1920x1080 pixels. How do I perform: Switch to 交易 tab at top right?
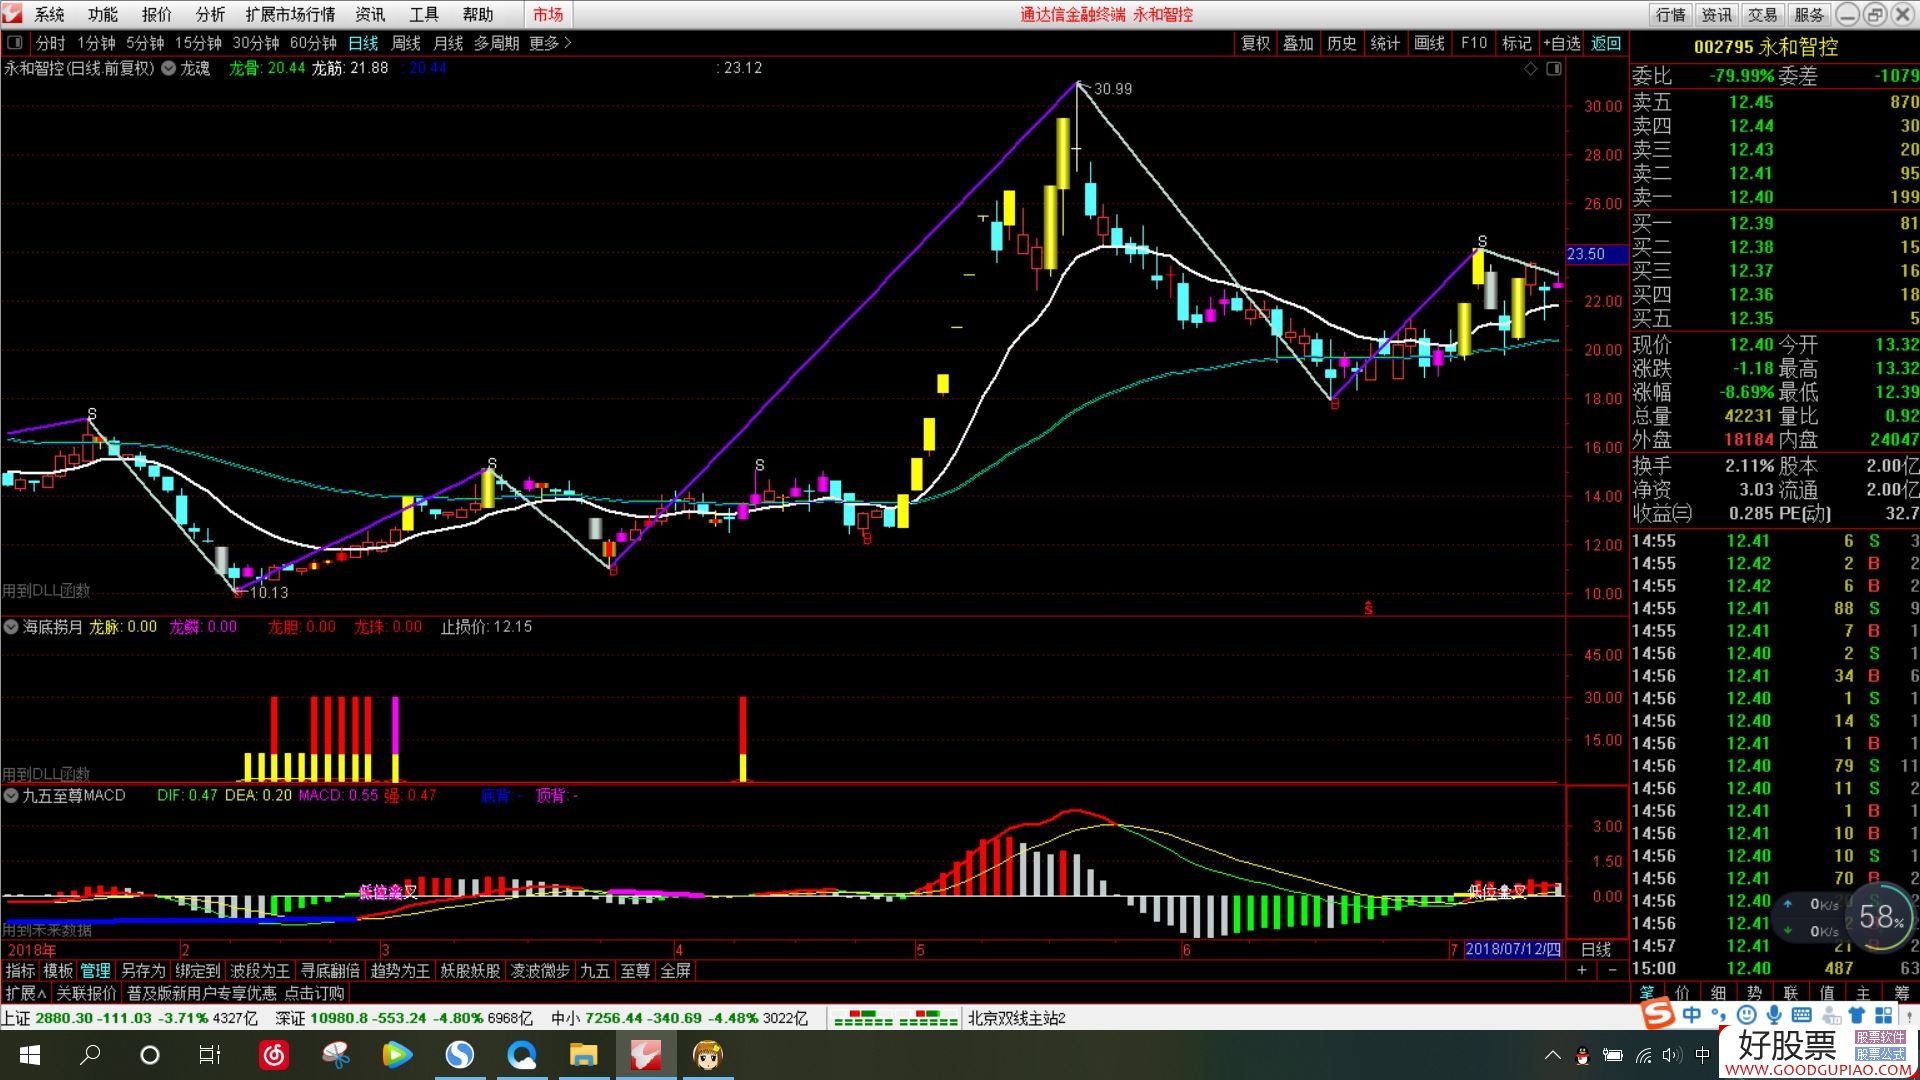1762,14
